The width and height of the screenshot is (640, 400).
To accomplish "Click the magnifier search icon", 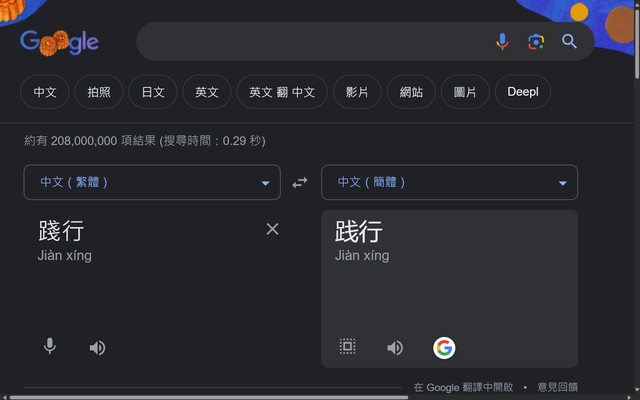I will (x=569, y=41).
